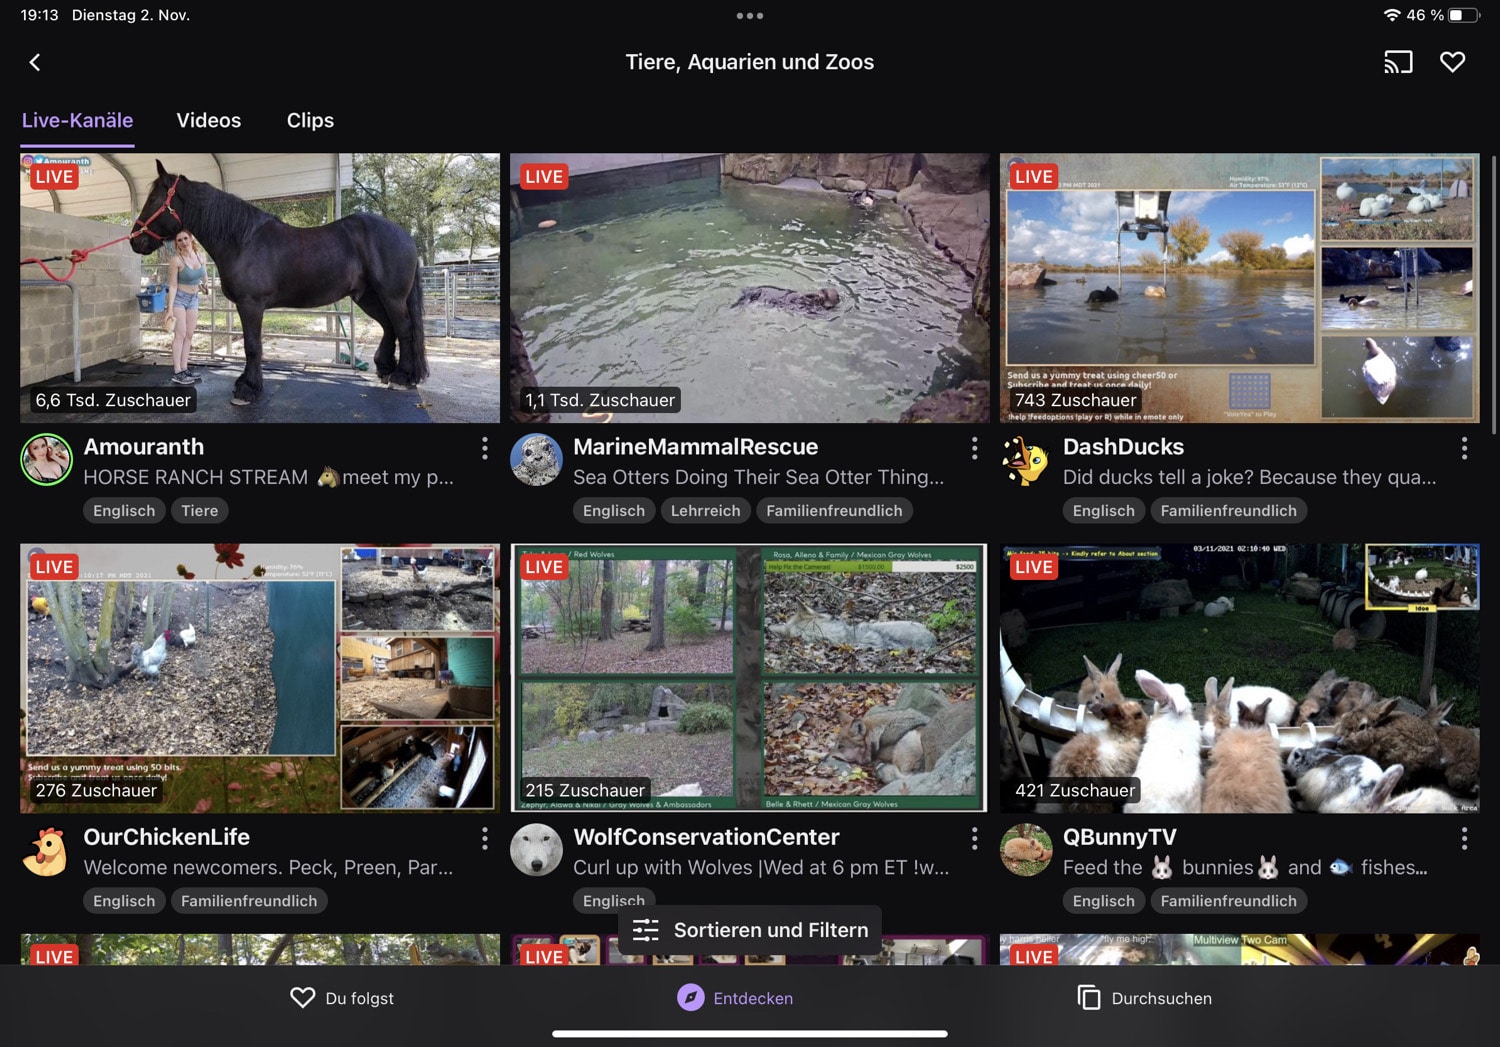Viewport: 1500px width, 1047px height.
Task: Select the Lehrreich tag under MarineMammalRescue
Action: point(705,511)
